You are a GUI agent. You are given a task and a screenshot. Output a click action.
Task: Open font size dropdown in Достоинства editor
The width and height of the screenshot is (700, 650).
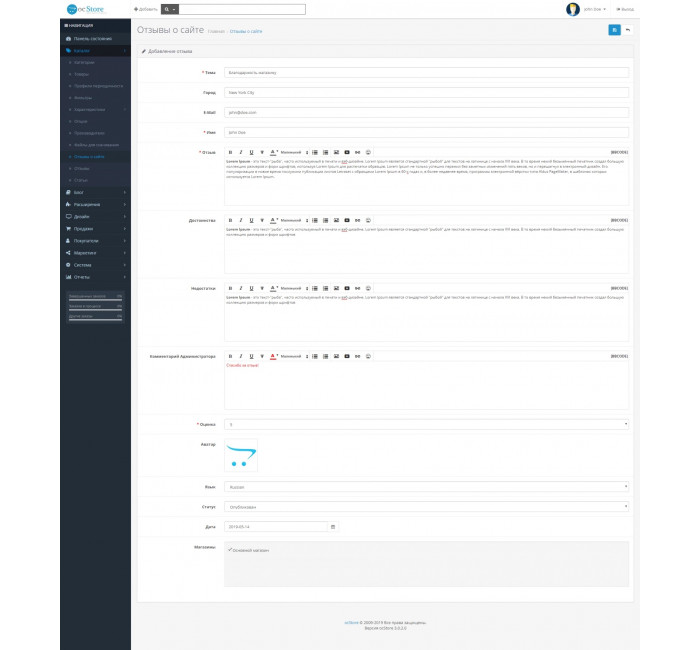pyautogui.click(x=294, y=220)
